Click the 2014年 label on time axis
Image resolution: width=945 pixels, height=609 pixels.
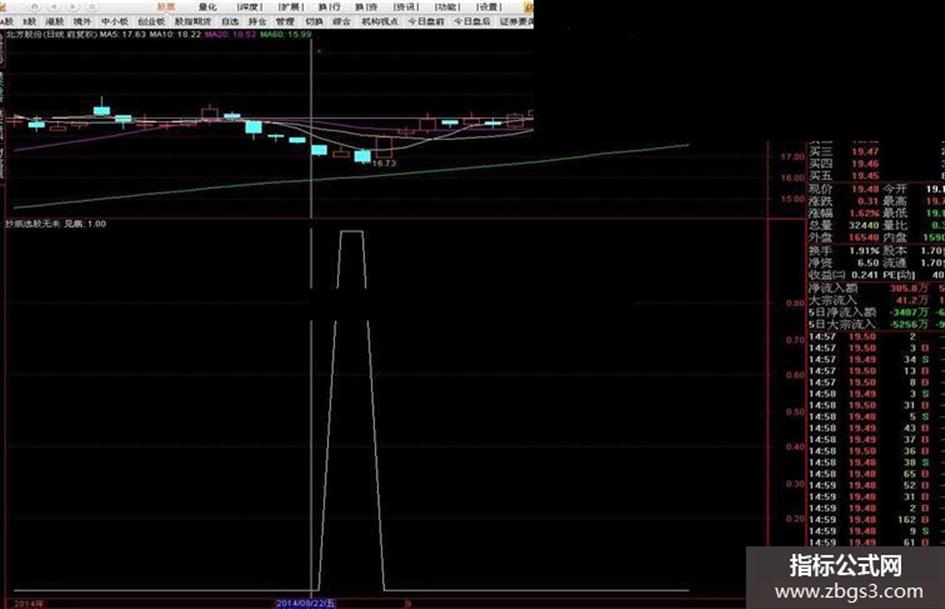coord(28,603)
